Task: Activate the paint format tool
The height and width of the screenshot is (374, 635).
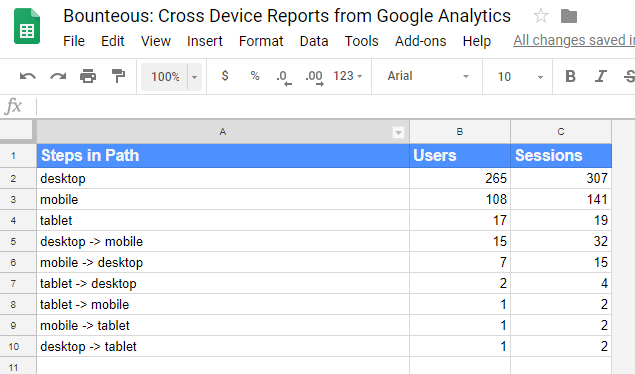Action: pos(118,76)
